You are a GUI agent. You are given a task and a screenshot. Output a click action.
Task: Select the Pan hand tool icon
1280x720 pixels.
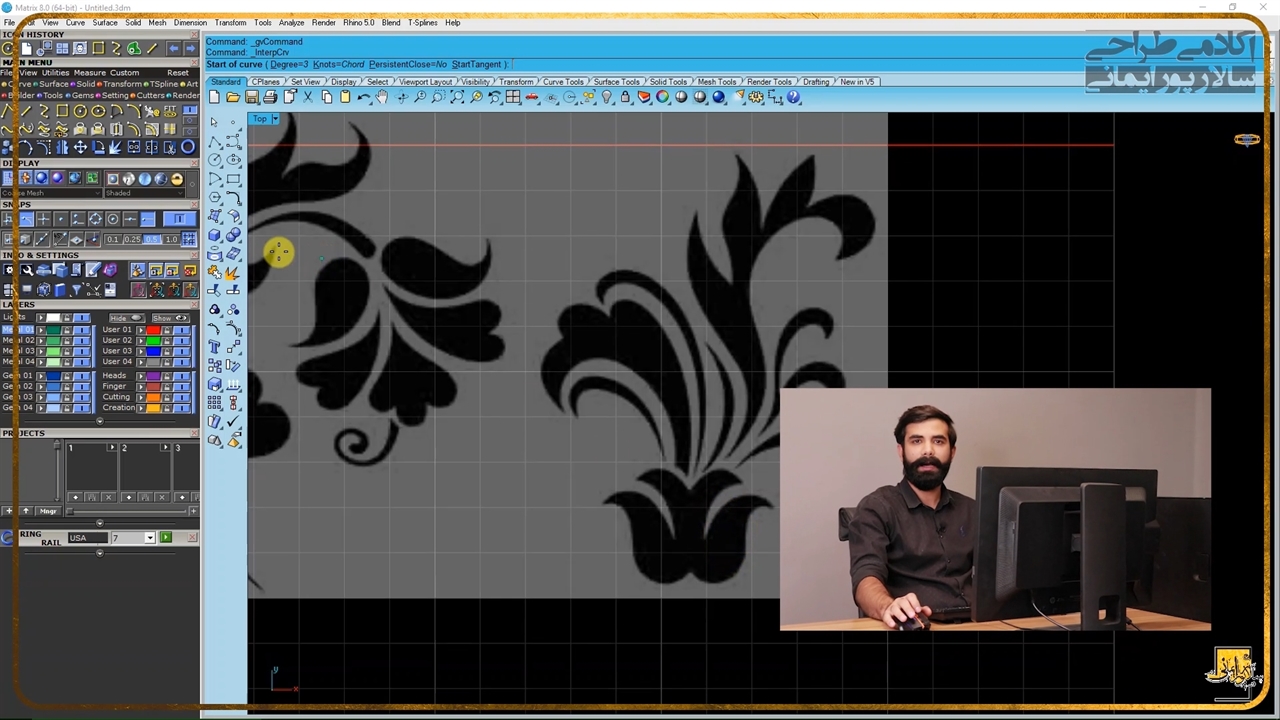pos(382,97)
